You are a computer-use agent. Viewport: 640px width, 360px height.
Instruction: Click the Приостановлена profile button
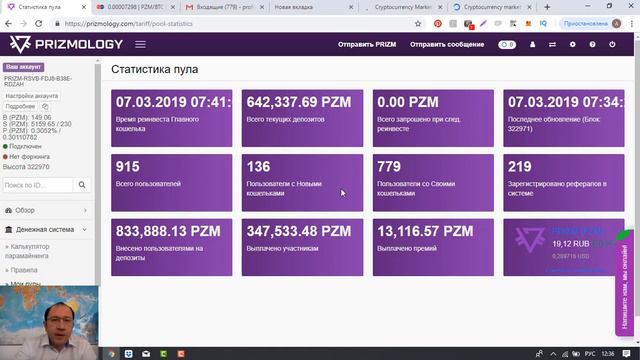pos(591,24)
